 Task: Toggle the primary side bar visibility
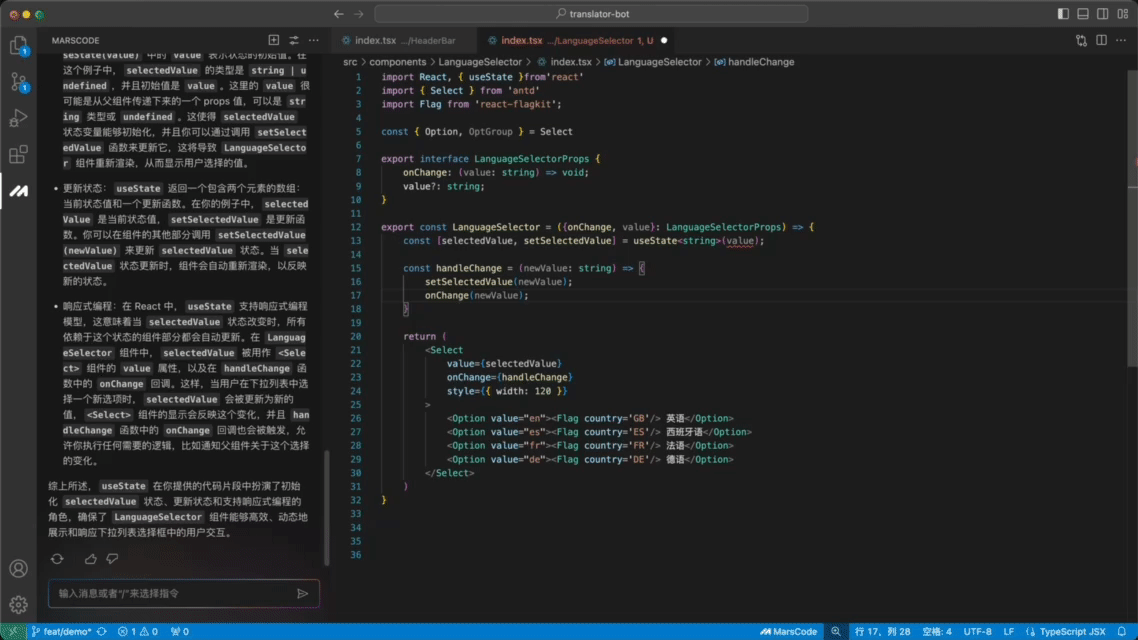[1063, 14]
